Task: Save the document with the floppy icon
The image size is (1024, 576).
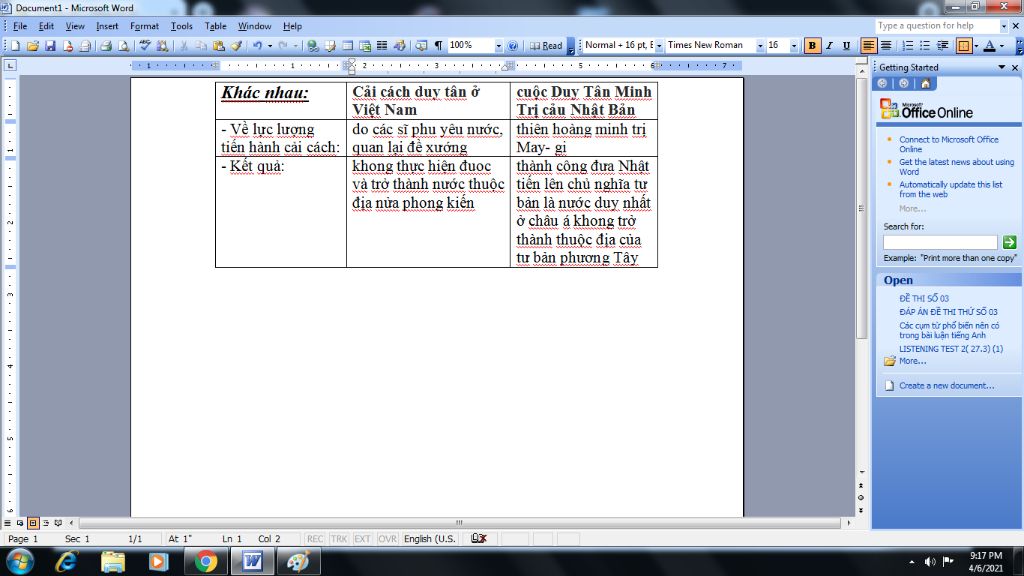Action: pos(50,46)
